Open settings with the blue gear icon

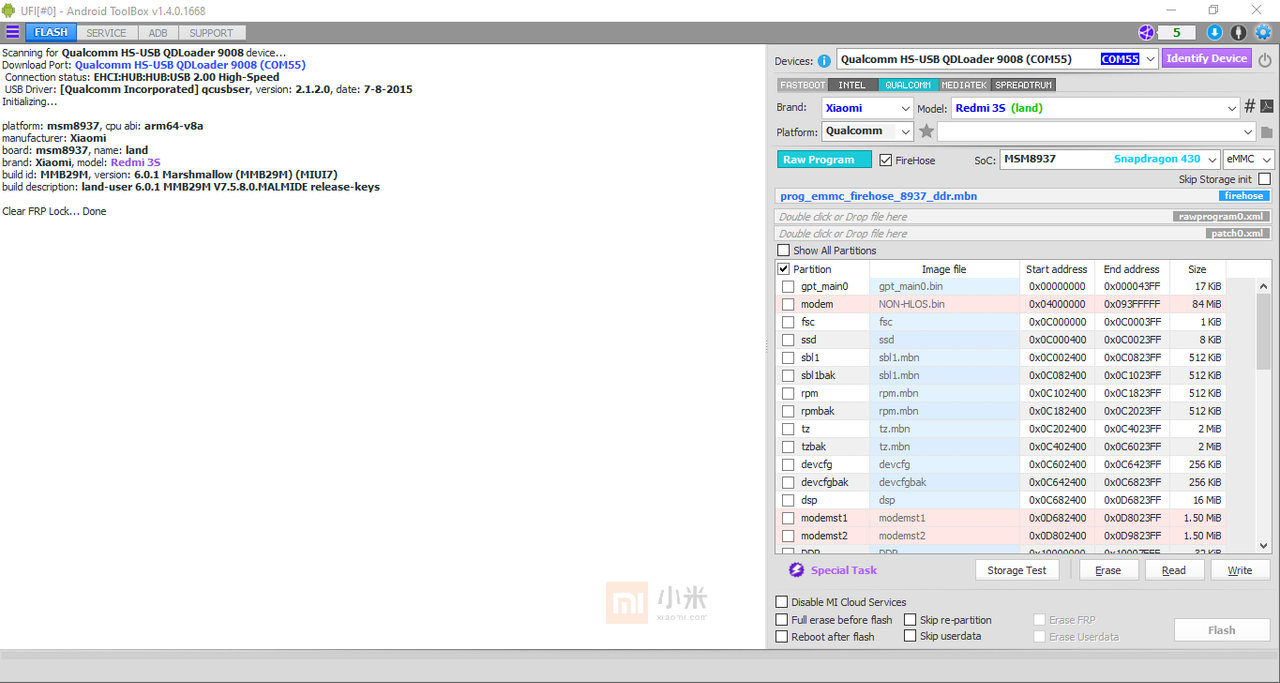[1263, 32]
